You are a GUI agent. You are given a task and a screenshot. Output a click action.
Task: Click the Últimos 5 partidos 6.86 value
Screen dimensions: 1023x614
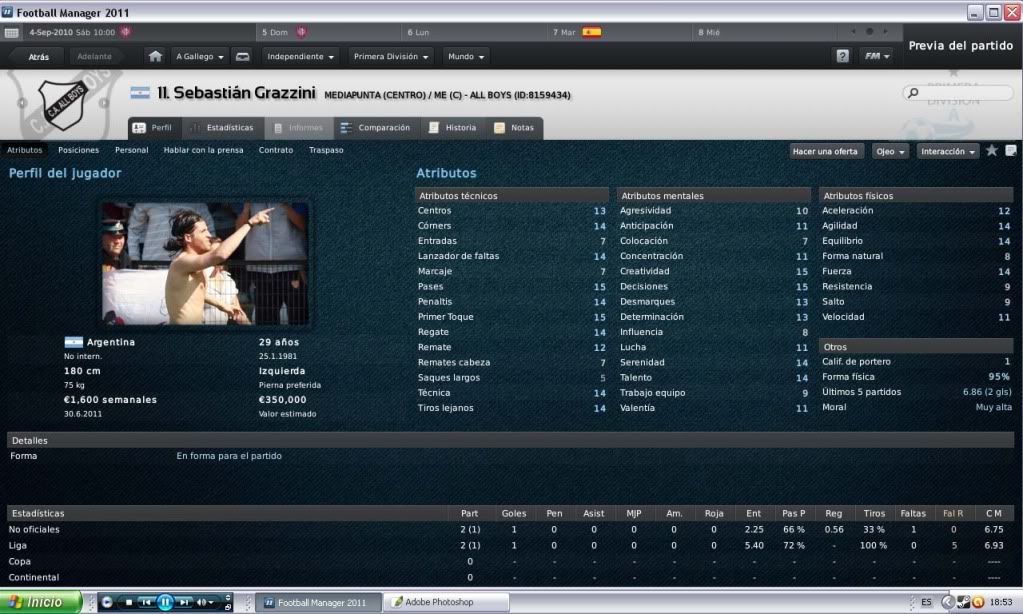tap(987, 392)
